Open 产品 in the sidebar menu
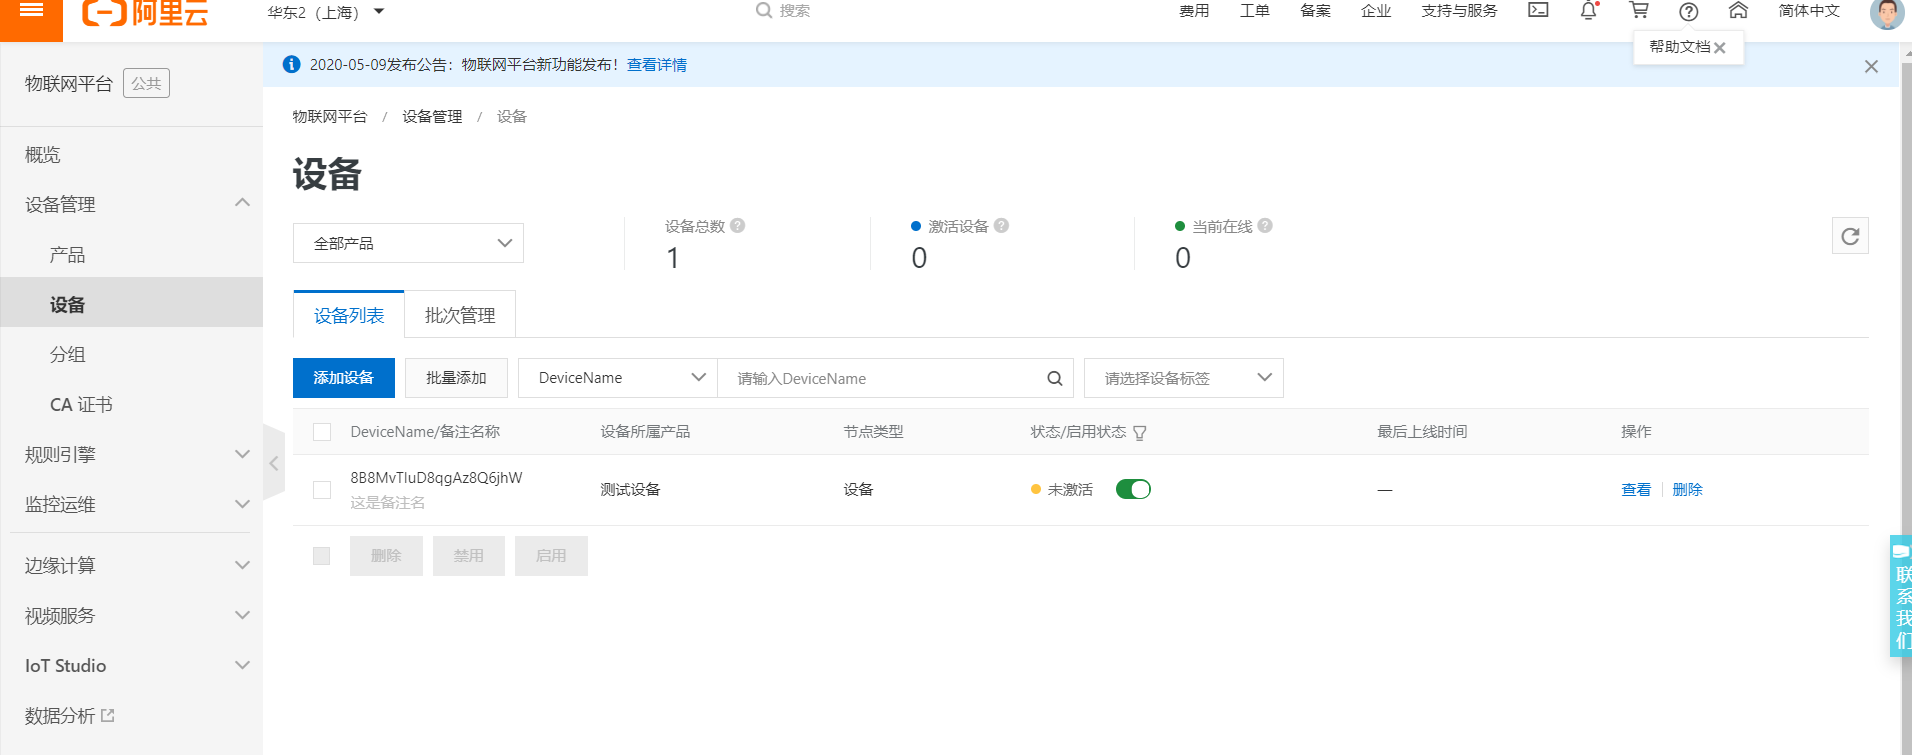Viewport: 1912px width, 755px height. (68, 255)
